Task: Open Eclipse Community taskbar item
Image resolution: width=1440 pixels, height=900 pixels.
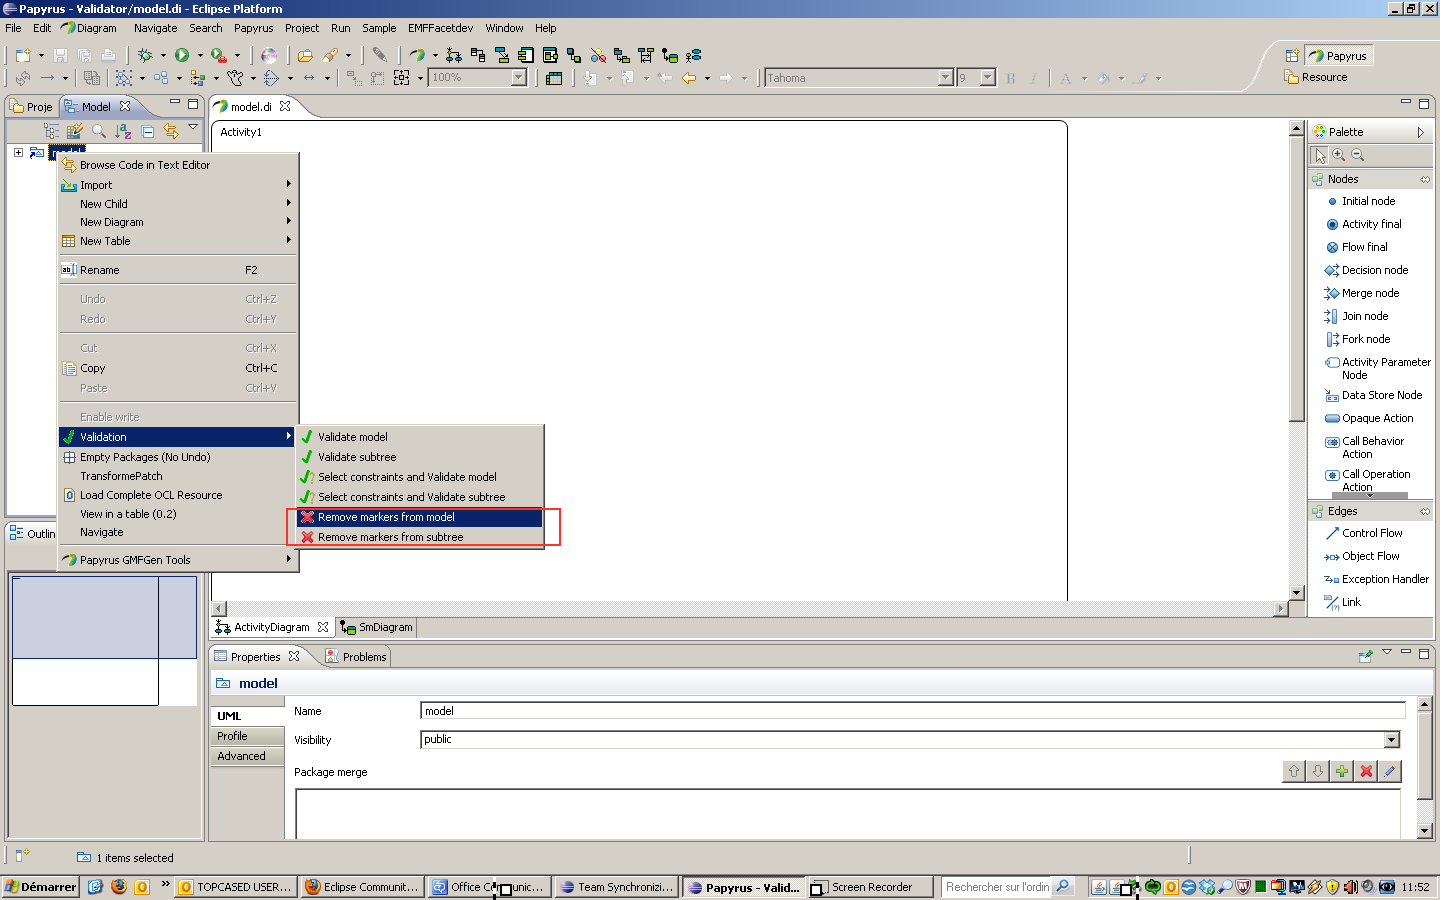Action: (361, 887)
